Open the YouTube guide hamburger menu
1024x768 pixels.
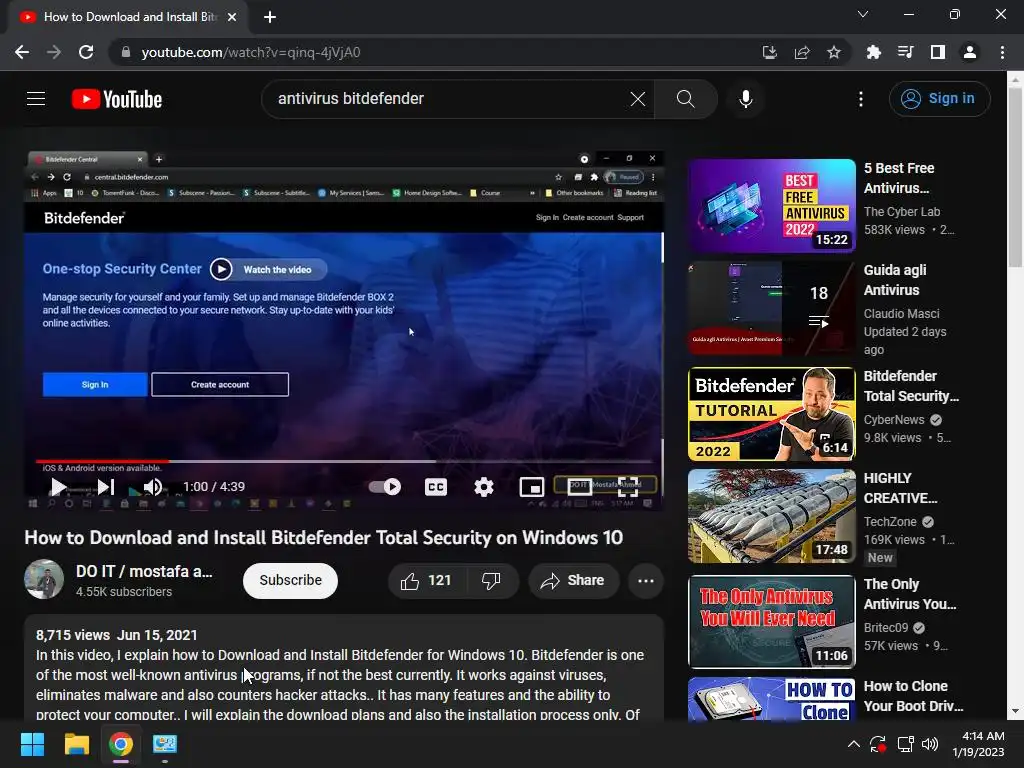click(36, 99)
